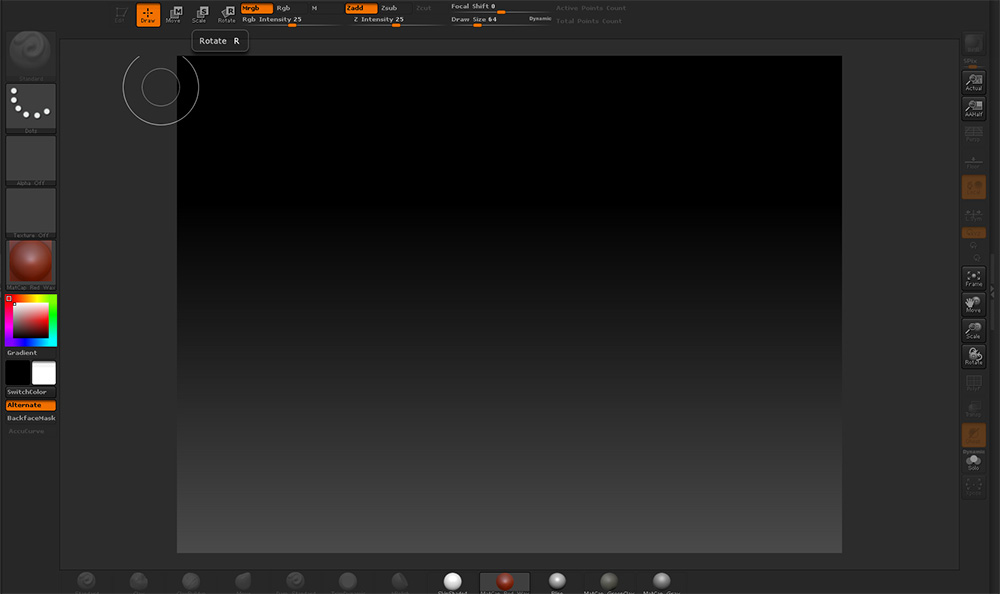The width and height of the screenshot is (1000, 594).
Task: Select the SkinShade4 white material sphere
Action: click(x=453, y=583)
